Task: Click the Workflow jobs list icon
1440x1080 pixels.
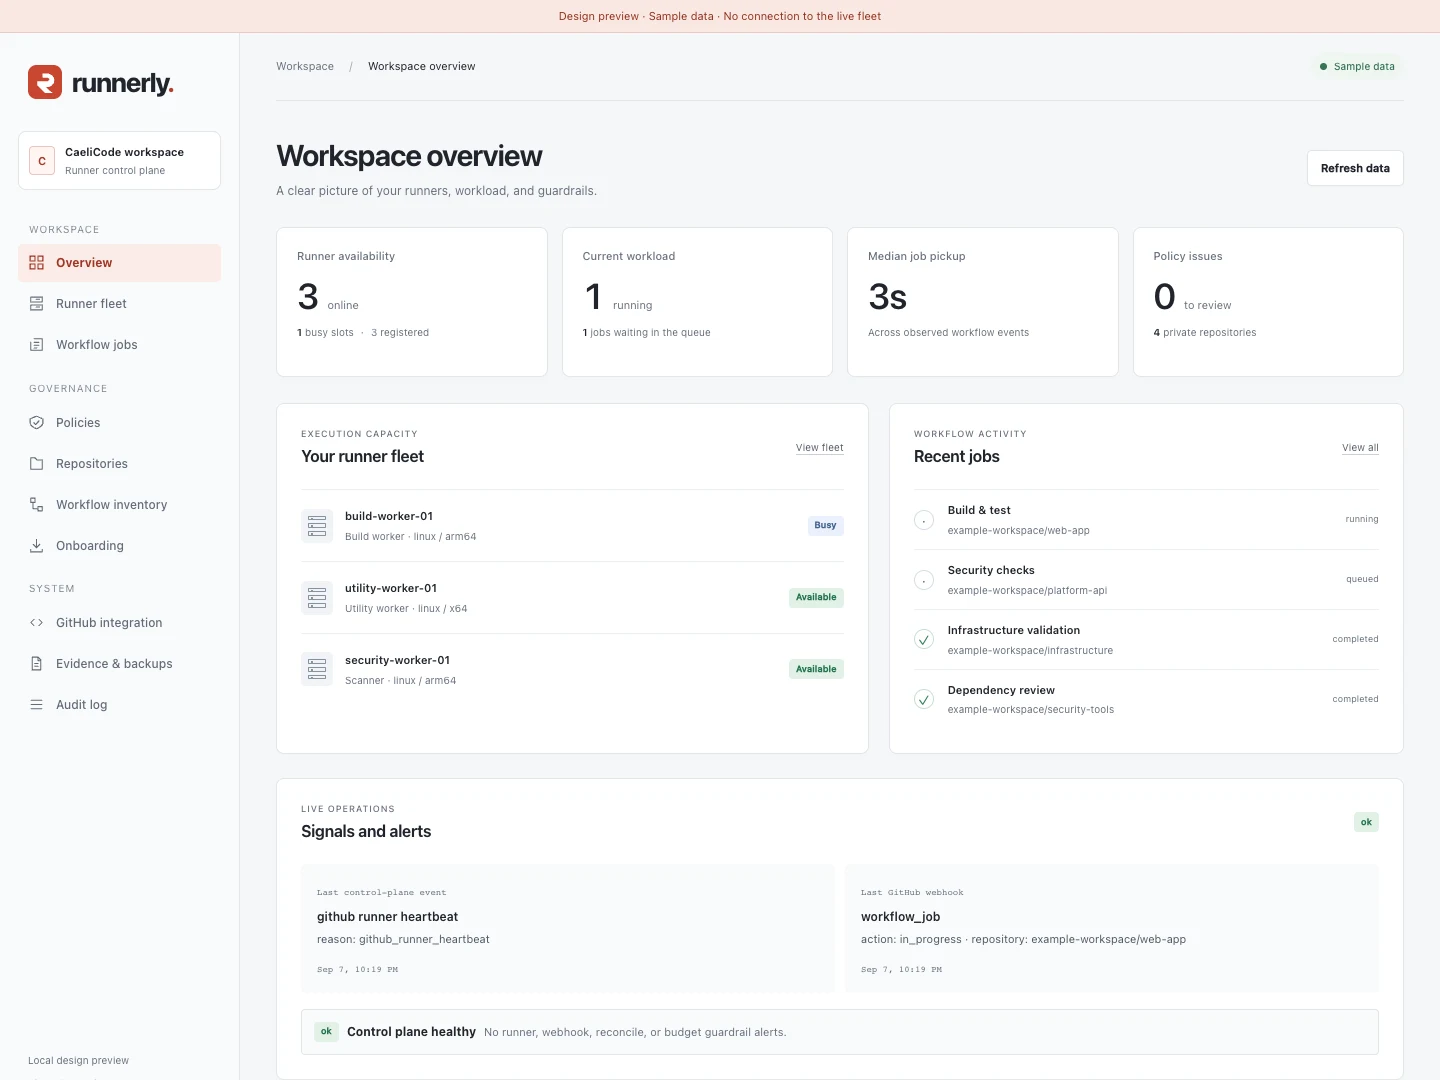Action: pyautogui.click(x=37, y=345)
